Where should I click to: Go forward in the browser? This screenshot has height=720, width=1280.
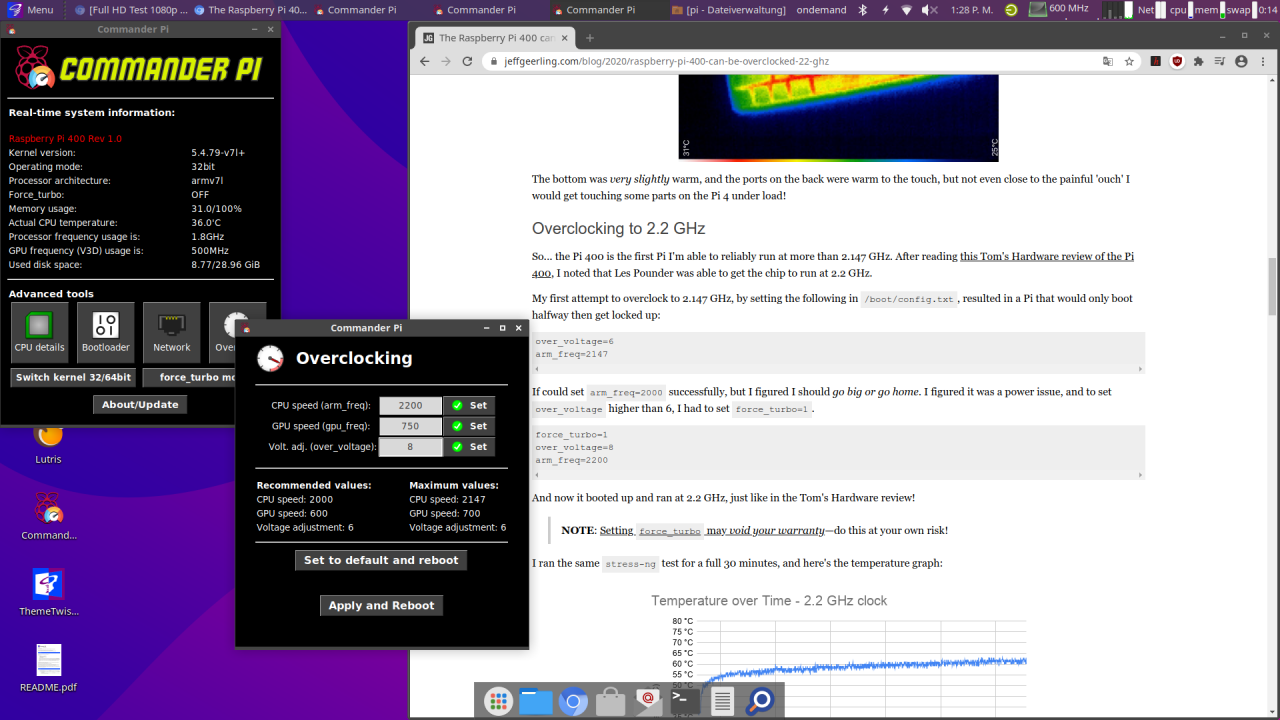pyautogui.click(x=446, y=61)
